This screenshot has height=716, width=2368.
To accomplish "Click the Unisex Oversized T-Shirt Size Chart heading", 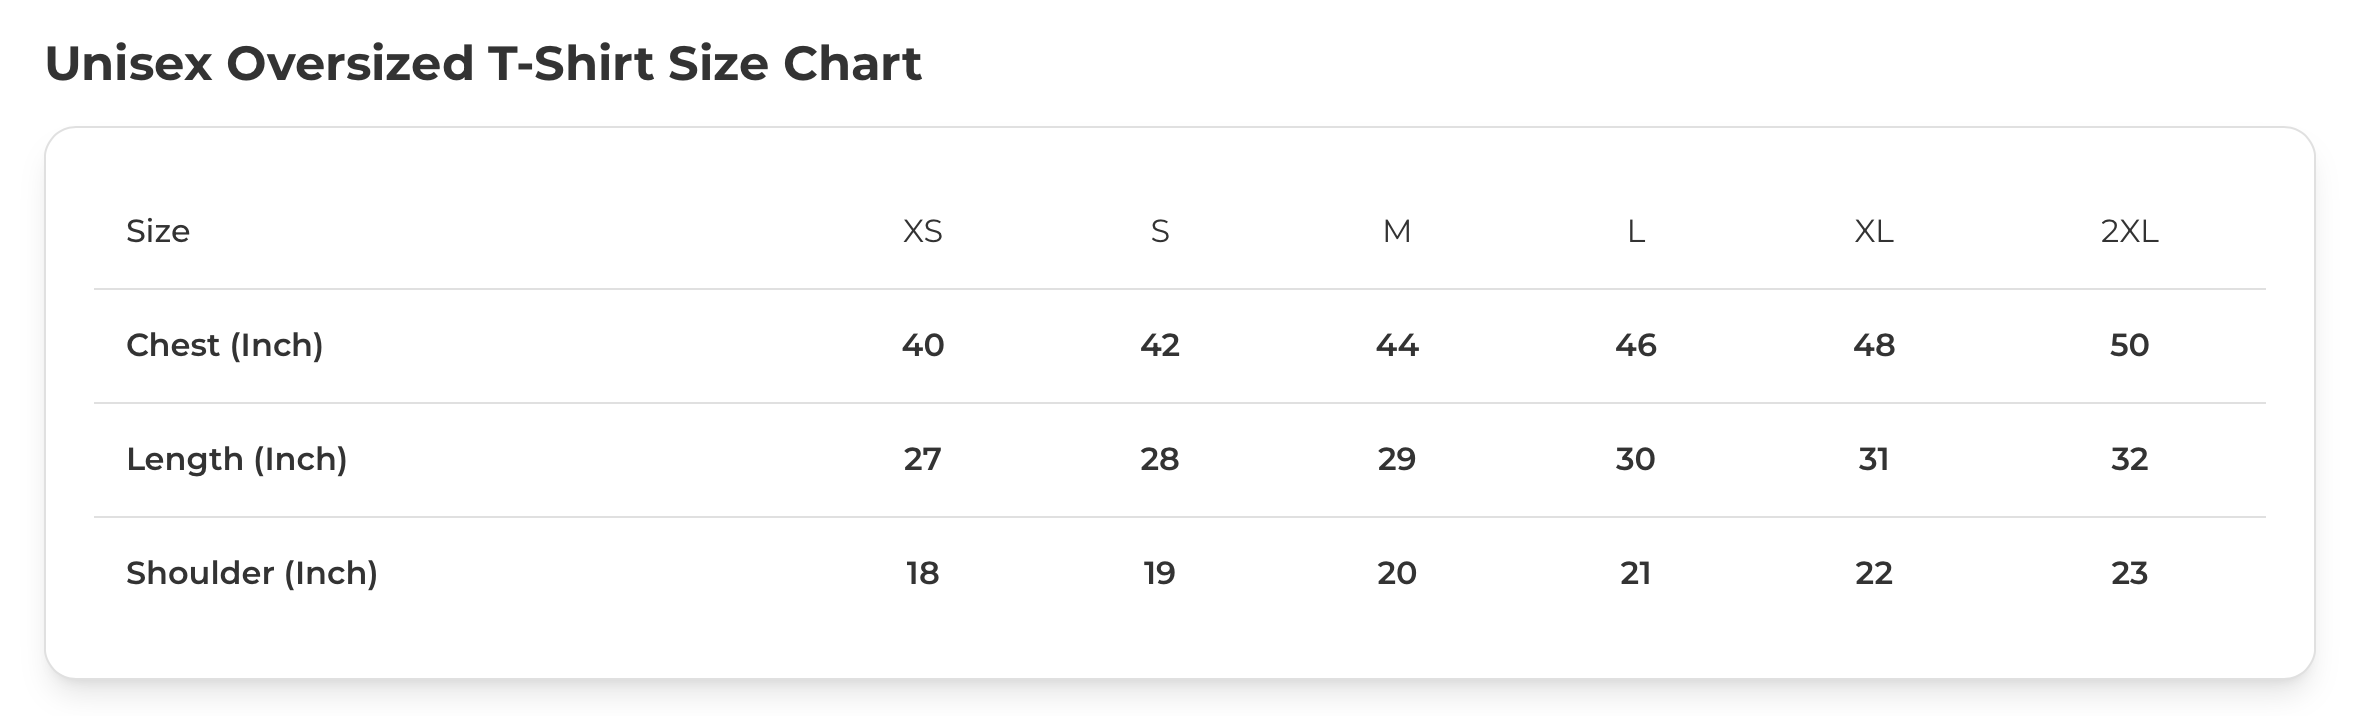I will coord(483,64).
